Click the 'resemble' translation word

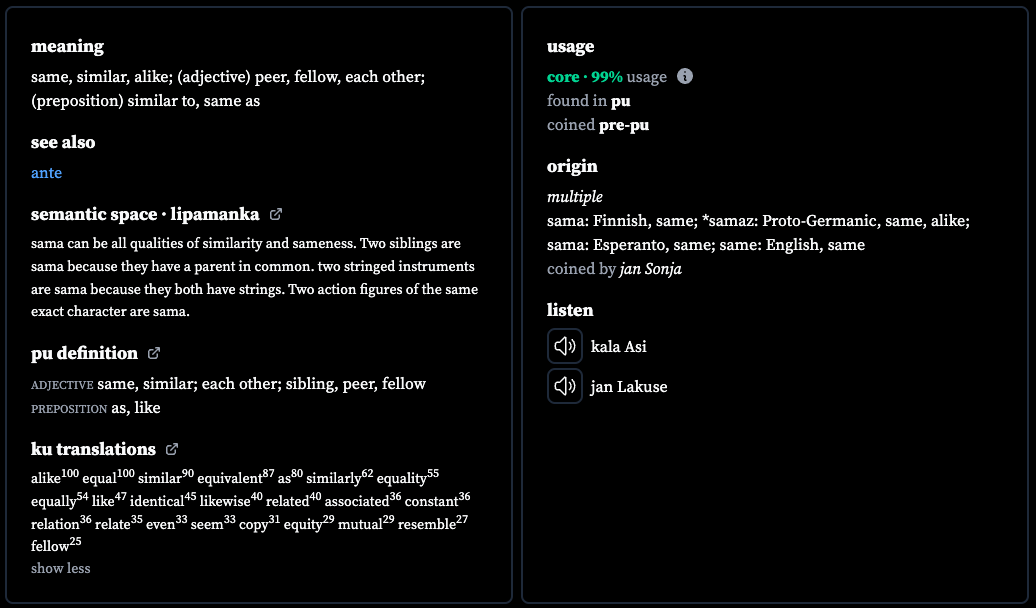pos(427,525)
